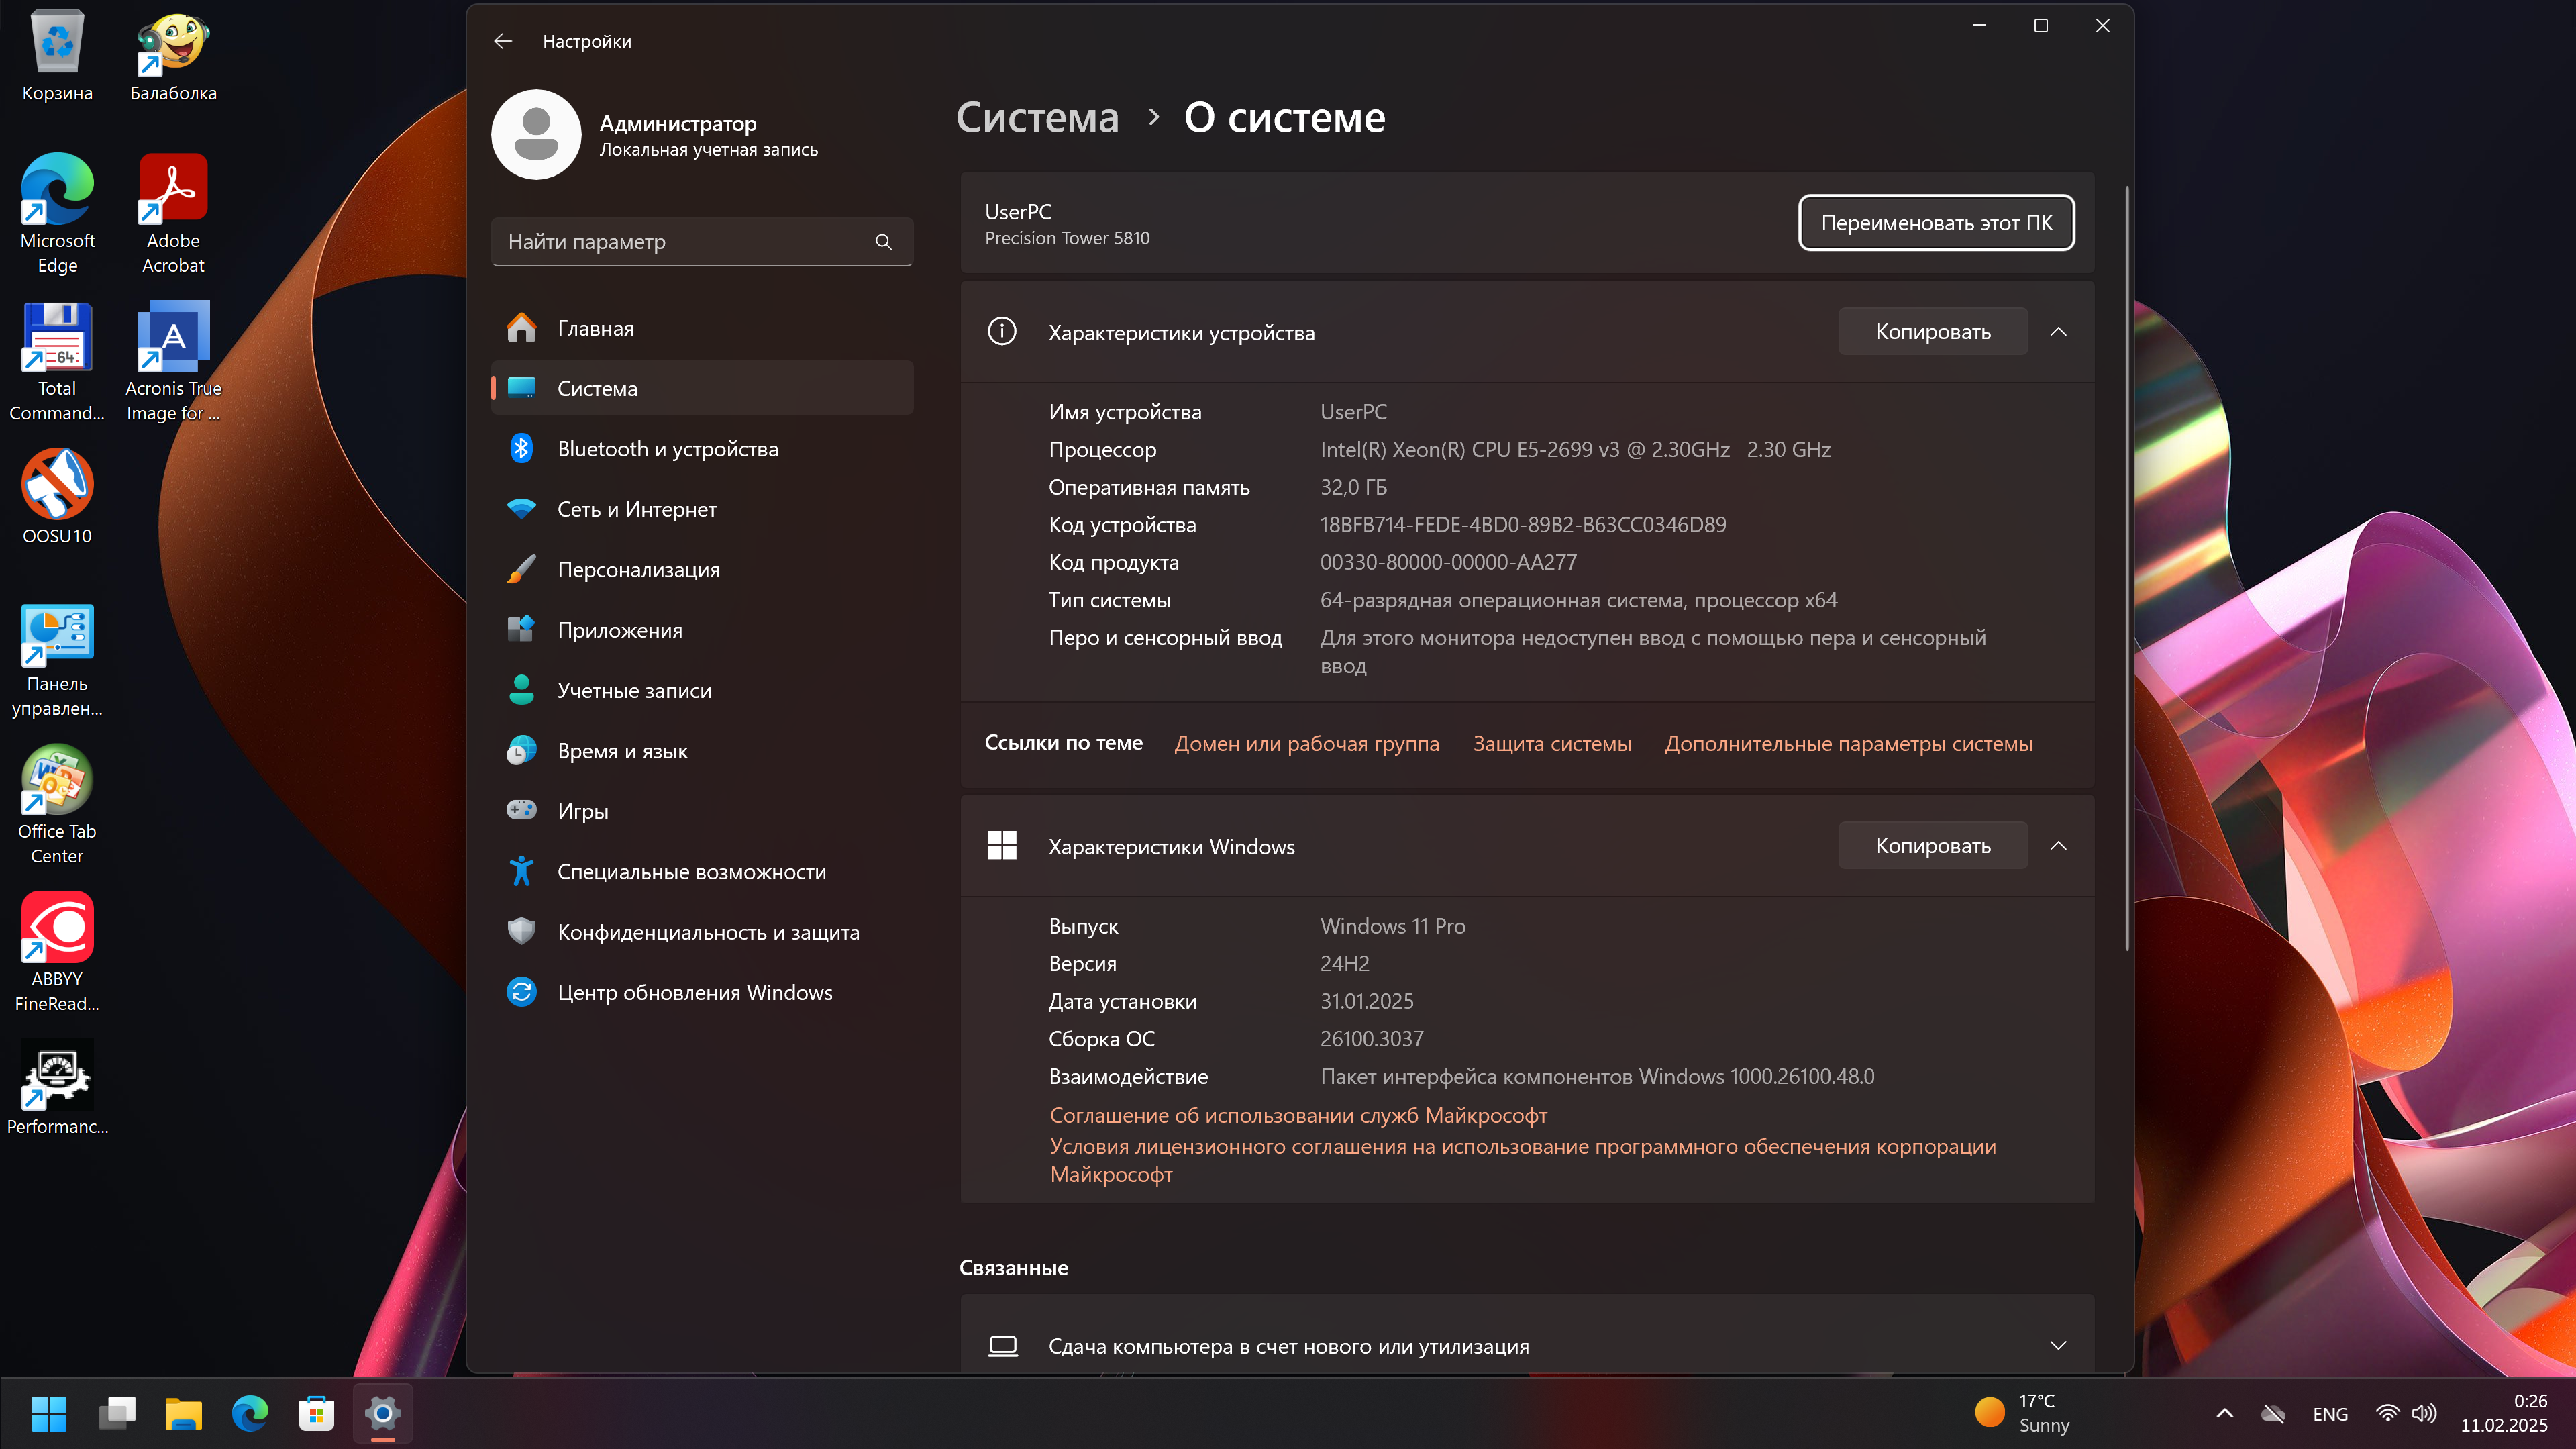Click the Settings gear on the taskbar
Image resolution: width=2576 pixels, height=1449 pixels.
383,1413
